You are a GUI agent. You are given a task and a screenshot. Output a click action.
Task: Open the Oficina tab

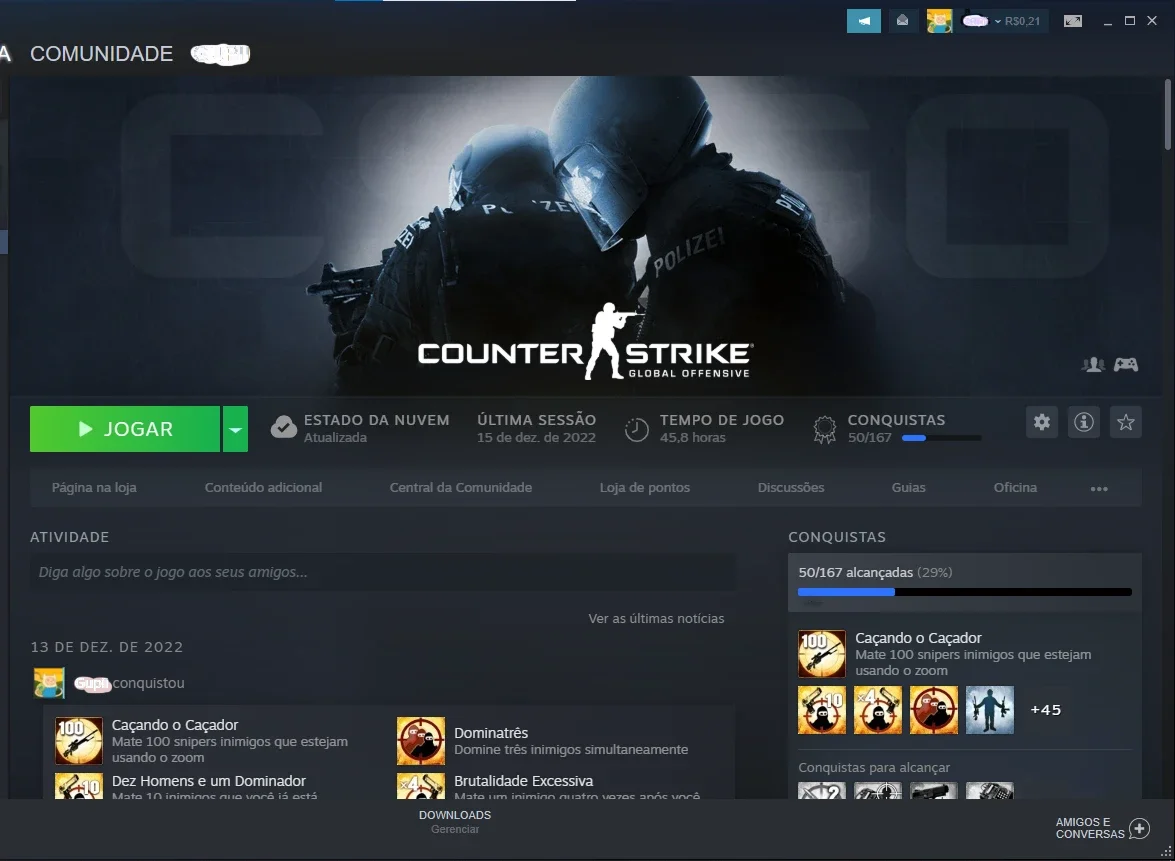[1015, 487]
